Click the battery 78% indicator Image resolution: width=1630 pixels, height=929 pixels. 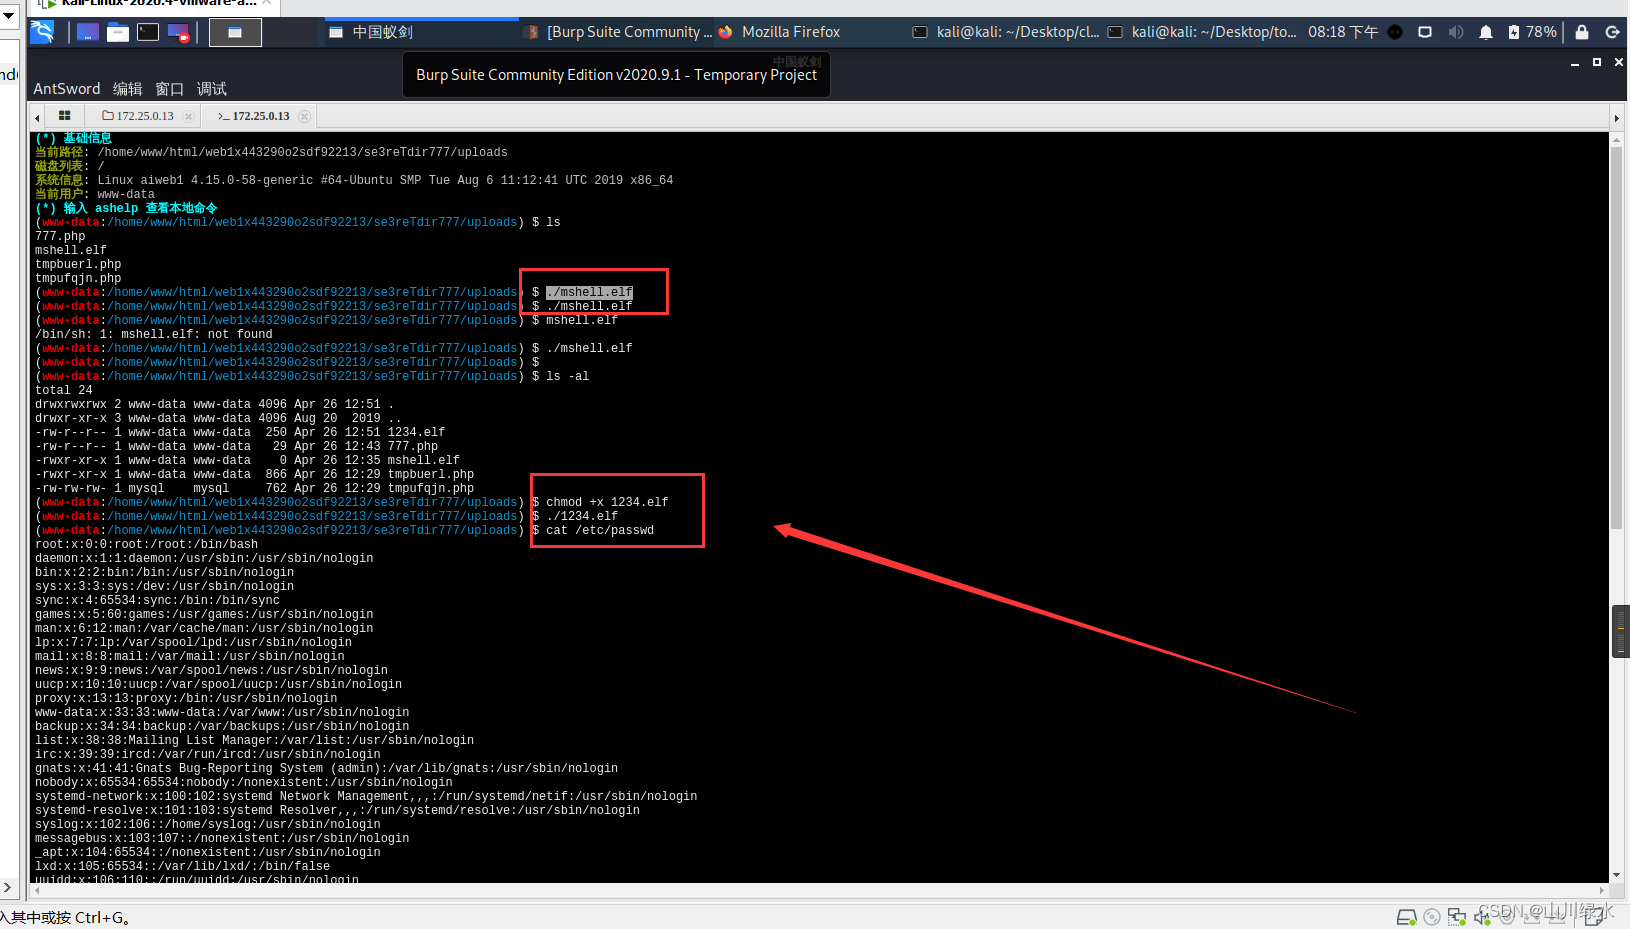(1532, 32)
